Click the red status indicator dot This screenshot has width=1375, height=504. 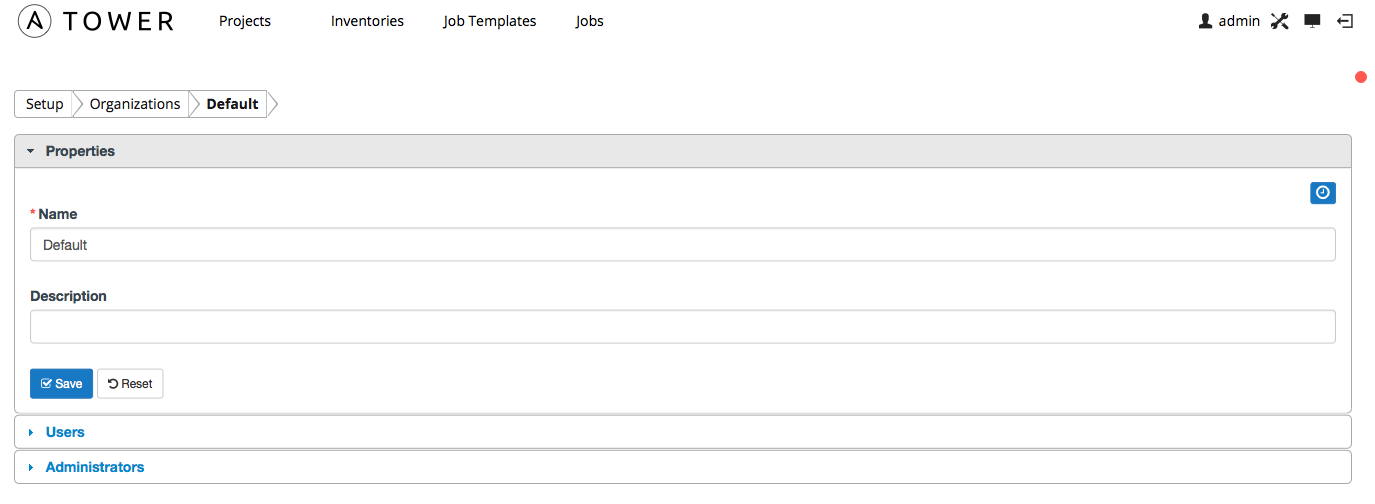point(1361,77)
